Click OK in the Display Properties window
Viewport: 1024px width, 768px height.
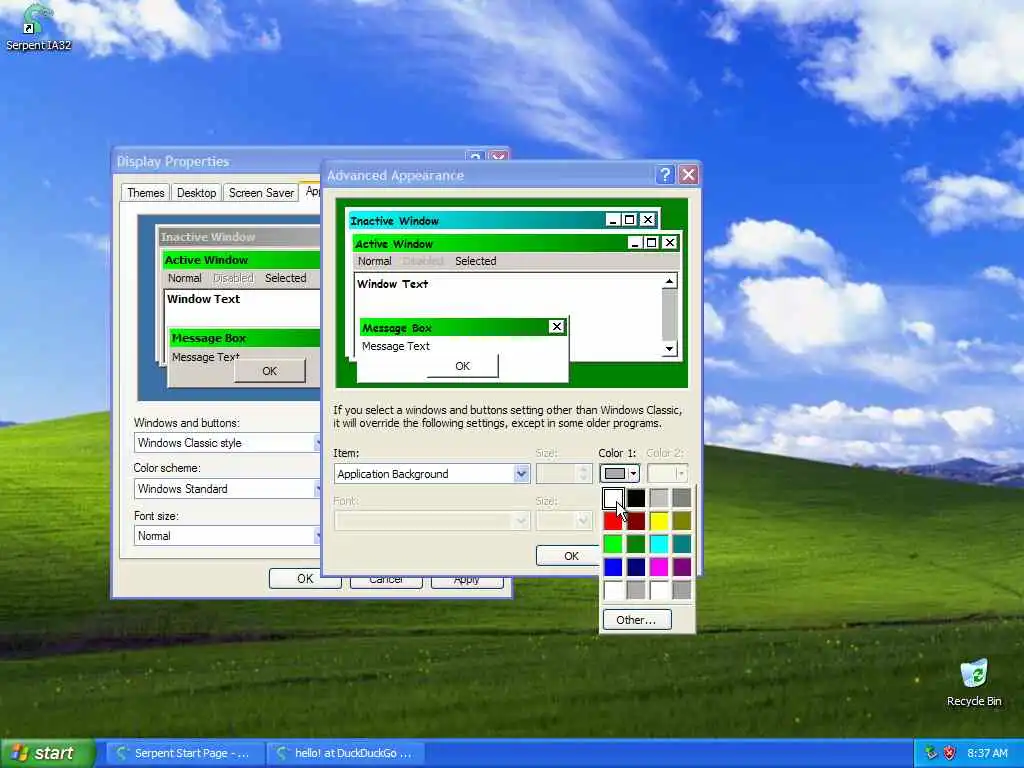tap(305, 579)
